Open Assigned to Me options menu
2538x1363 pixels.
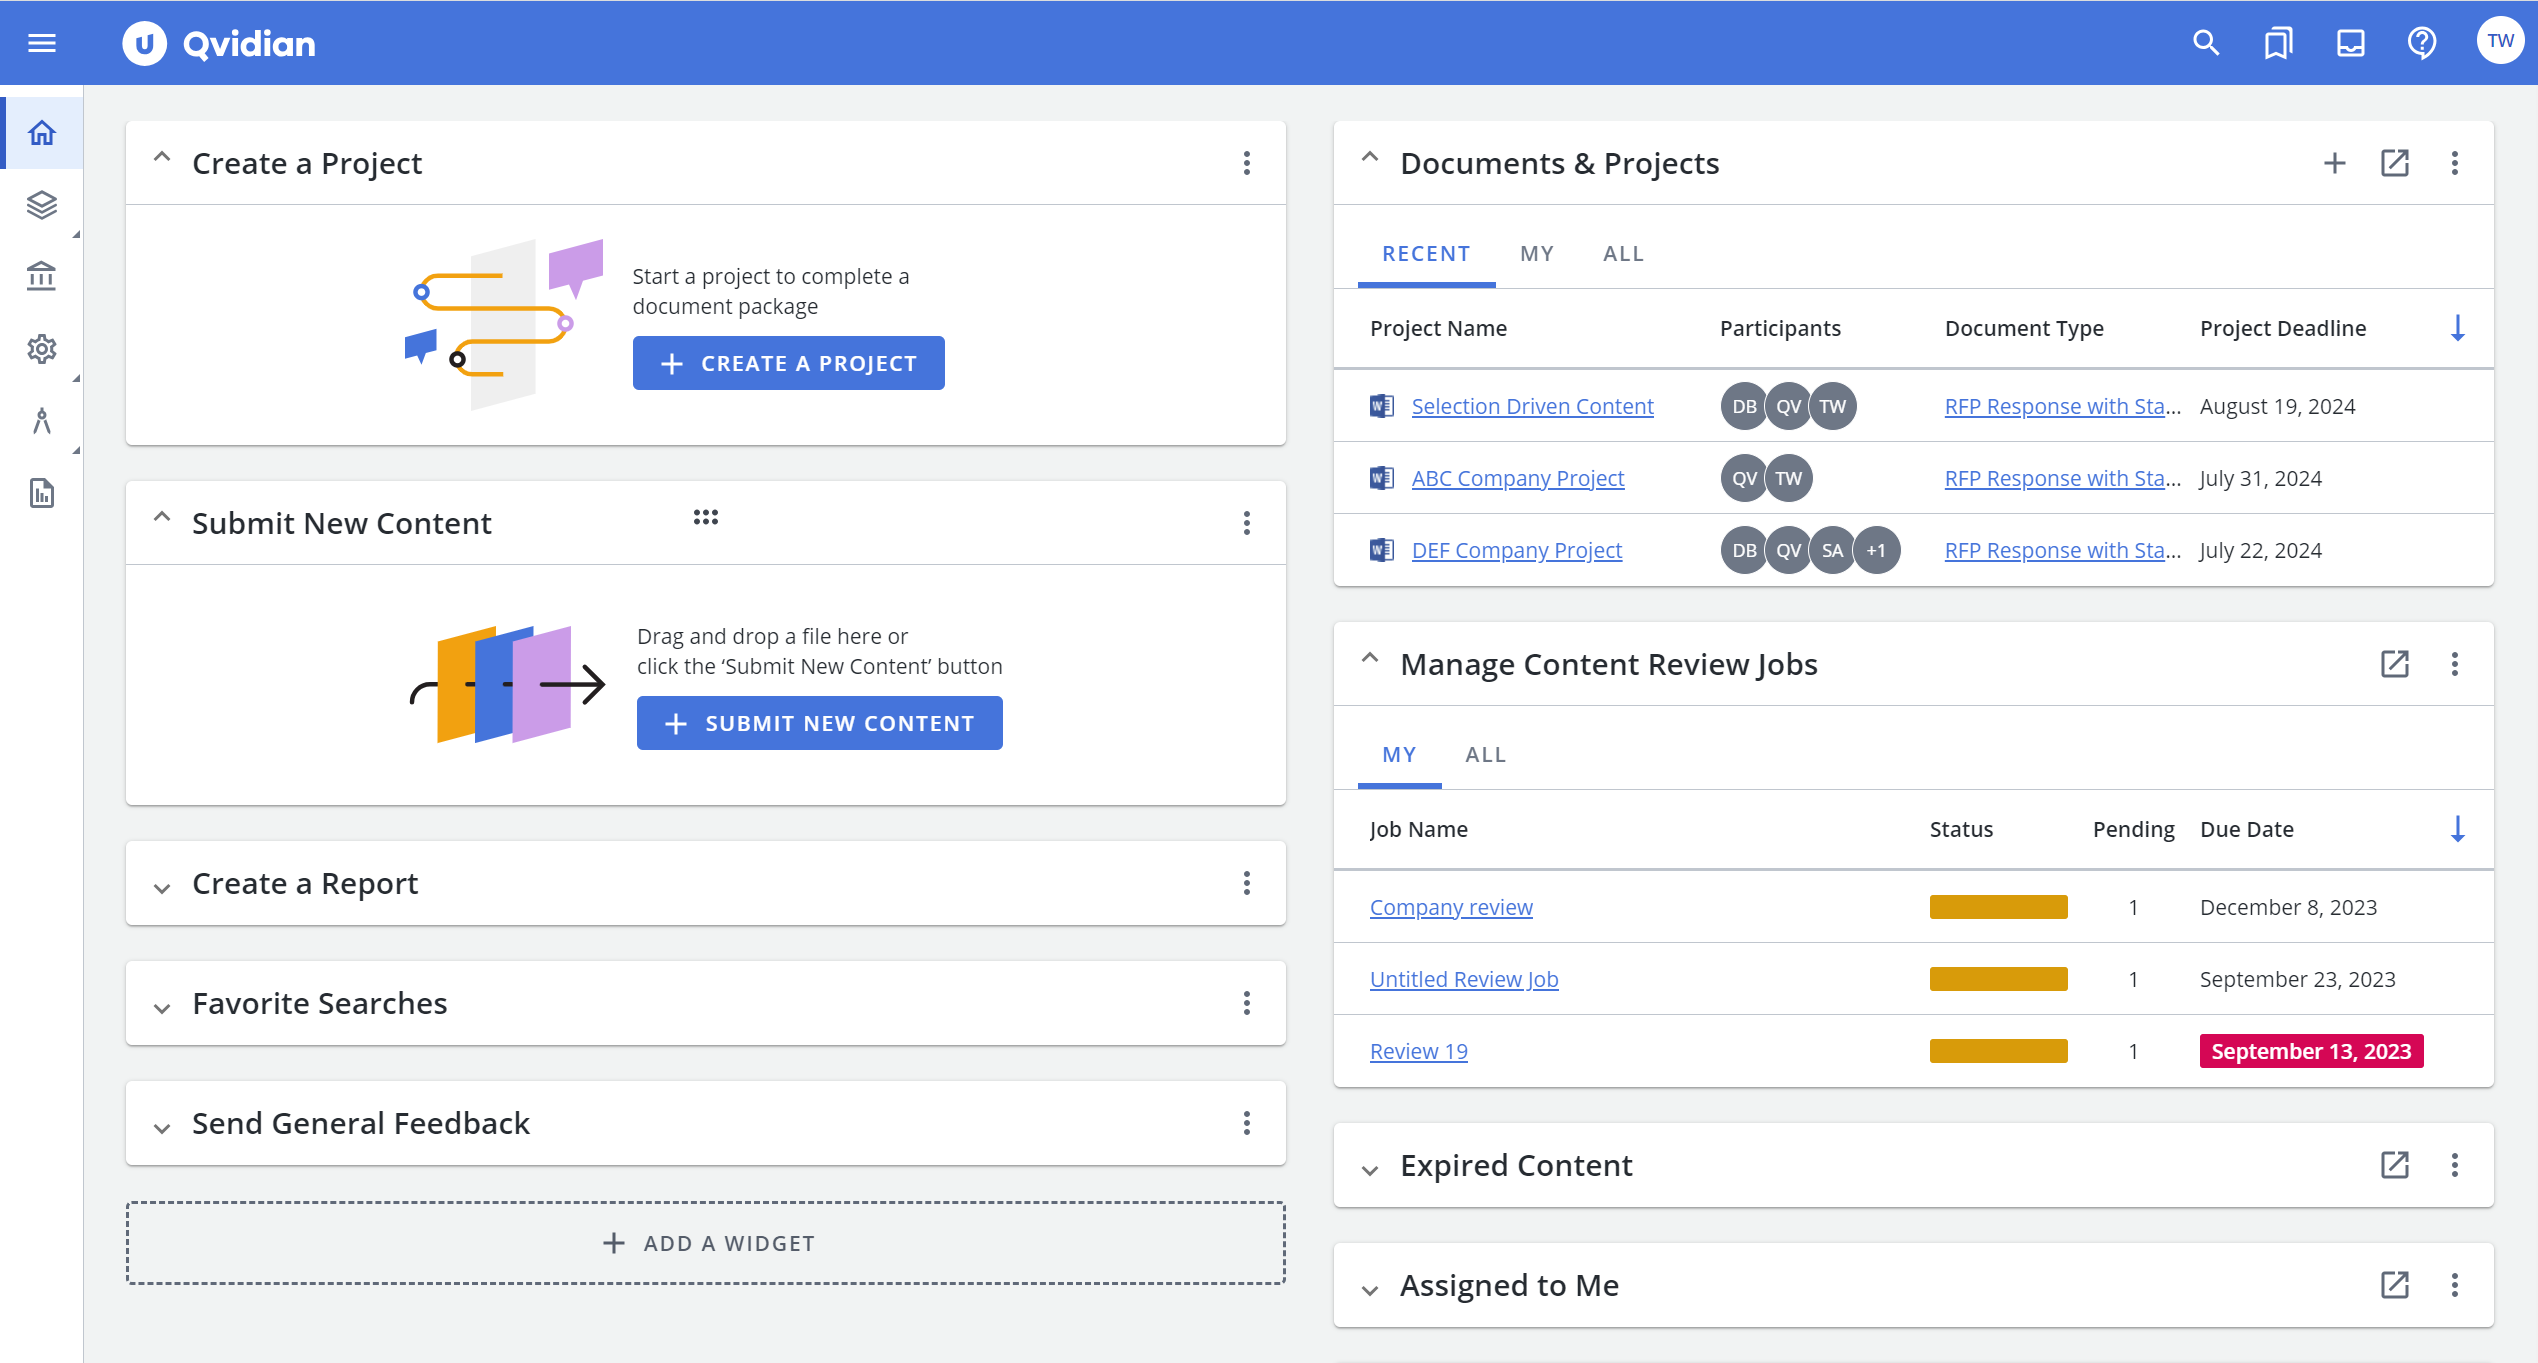tap(2455, 1285)
